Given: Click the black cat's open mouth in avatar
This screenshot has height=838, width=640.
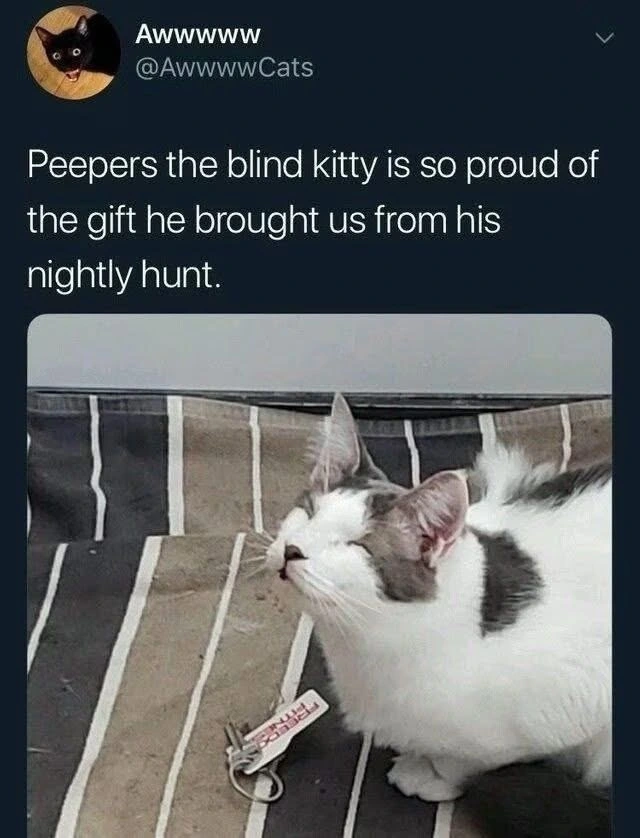Looking at the screenshot, I should (71, 76).
